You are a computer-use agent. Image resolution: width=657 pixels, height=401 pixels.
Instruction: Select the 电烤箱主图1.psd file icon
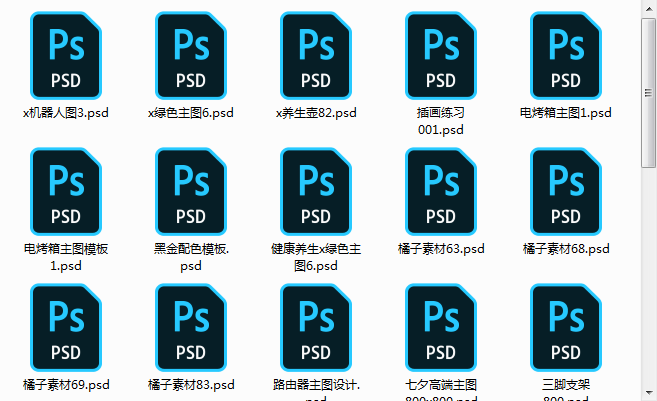566,55
